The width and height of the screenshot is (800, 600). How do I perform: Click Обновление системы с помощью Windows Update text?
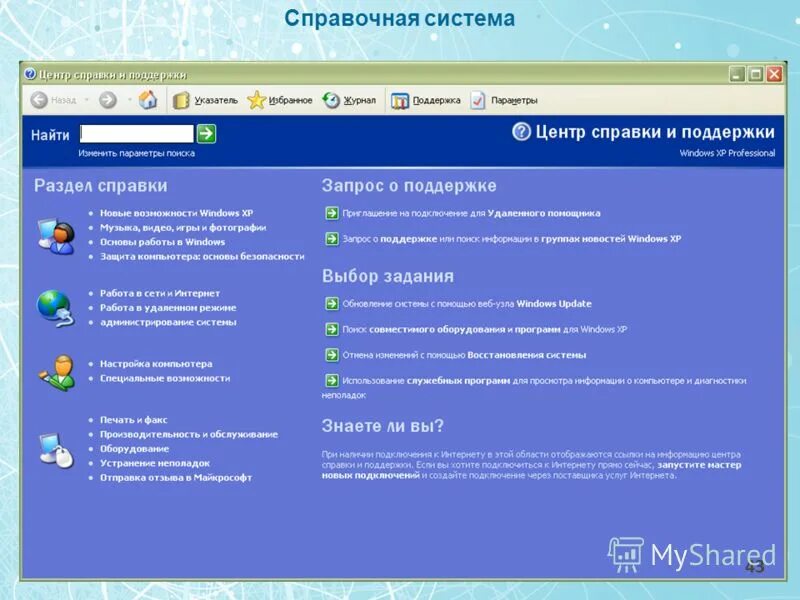click(x=467, y=304)
